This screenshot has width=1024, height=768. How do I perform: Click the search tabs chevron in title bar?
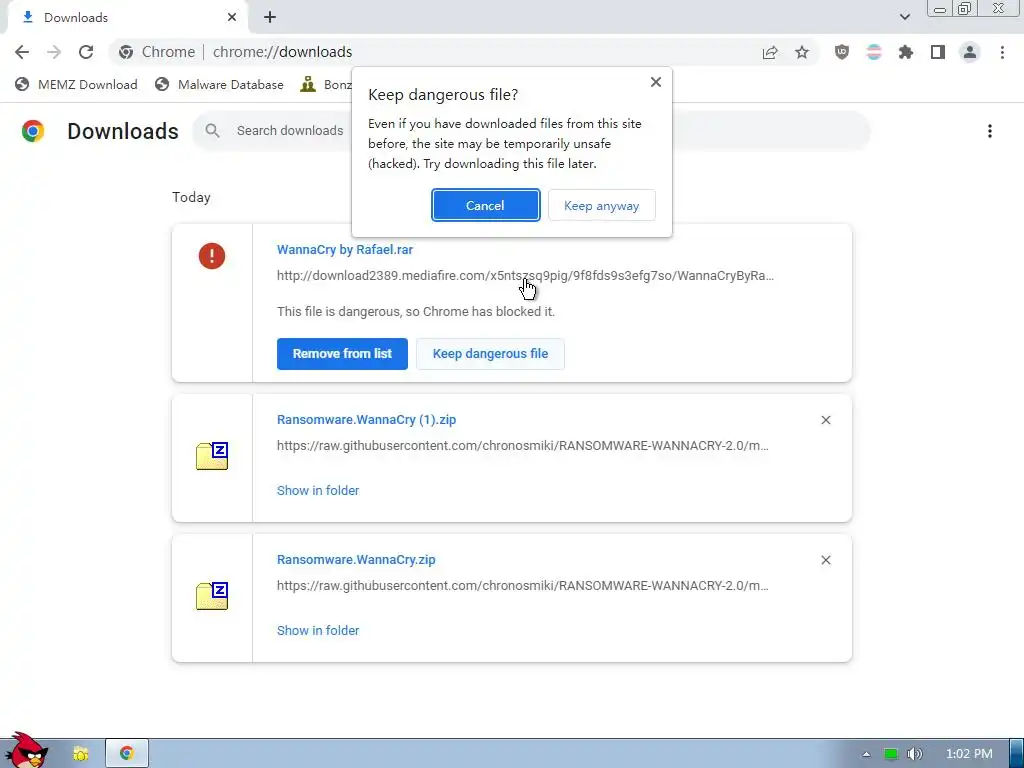point(904,17)
